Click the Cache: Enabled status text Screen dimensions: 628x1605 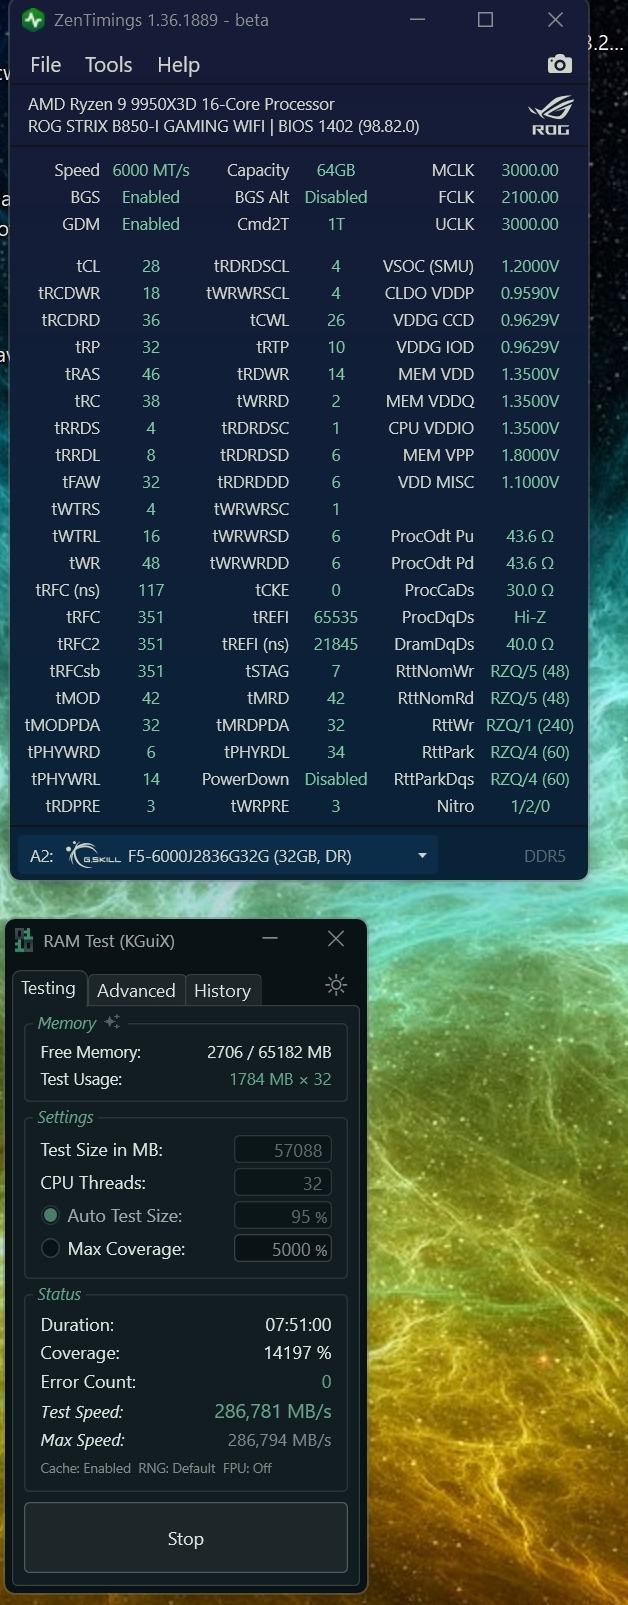coord(85,1468)
